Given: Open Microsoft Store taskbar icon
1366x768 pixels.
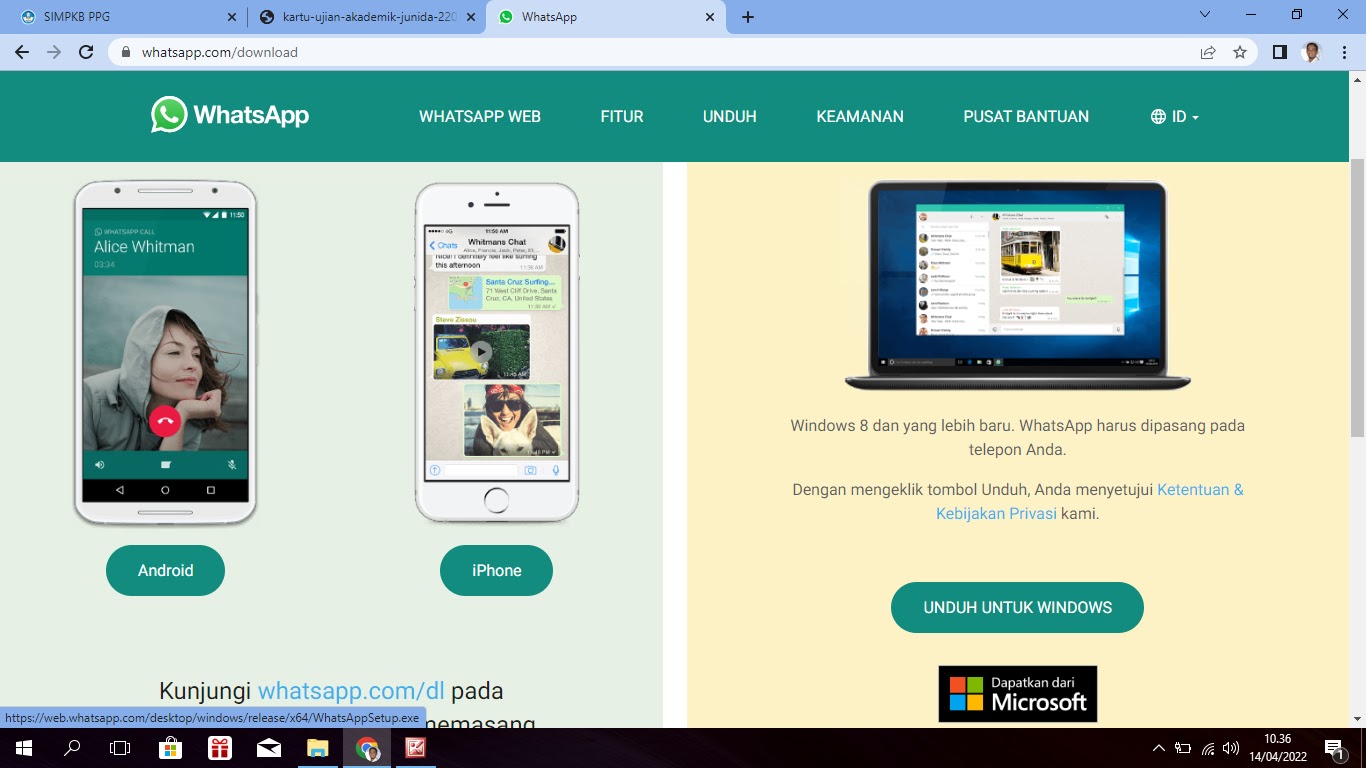Looking at the screenshot, I should [x=171, y=748].
